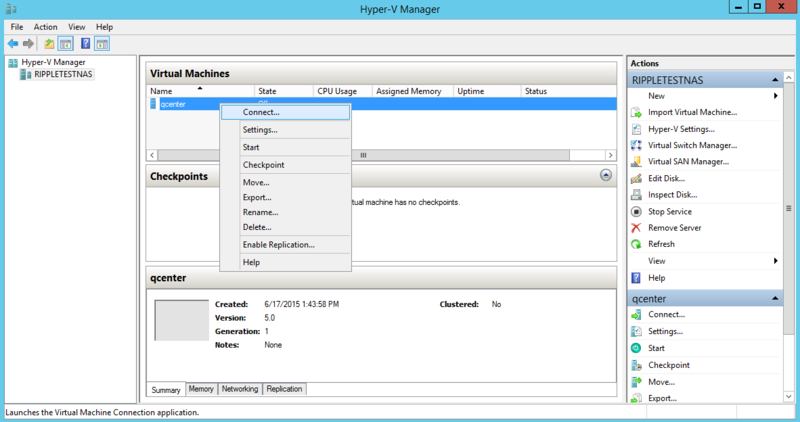Switch to the Summary tab

tap(166, 390)
